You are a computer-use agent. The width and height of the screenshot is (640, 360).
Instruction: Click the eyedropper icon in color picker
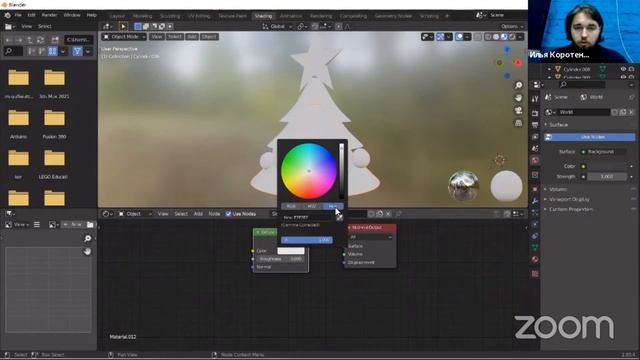tap(339, 218)
